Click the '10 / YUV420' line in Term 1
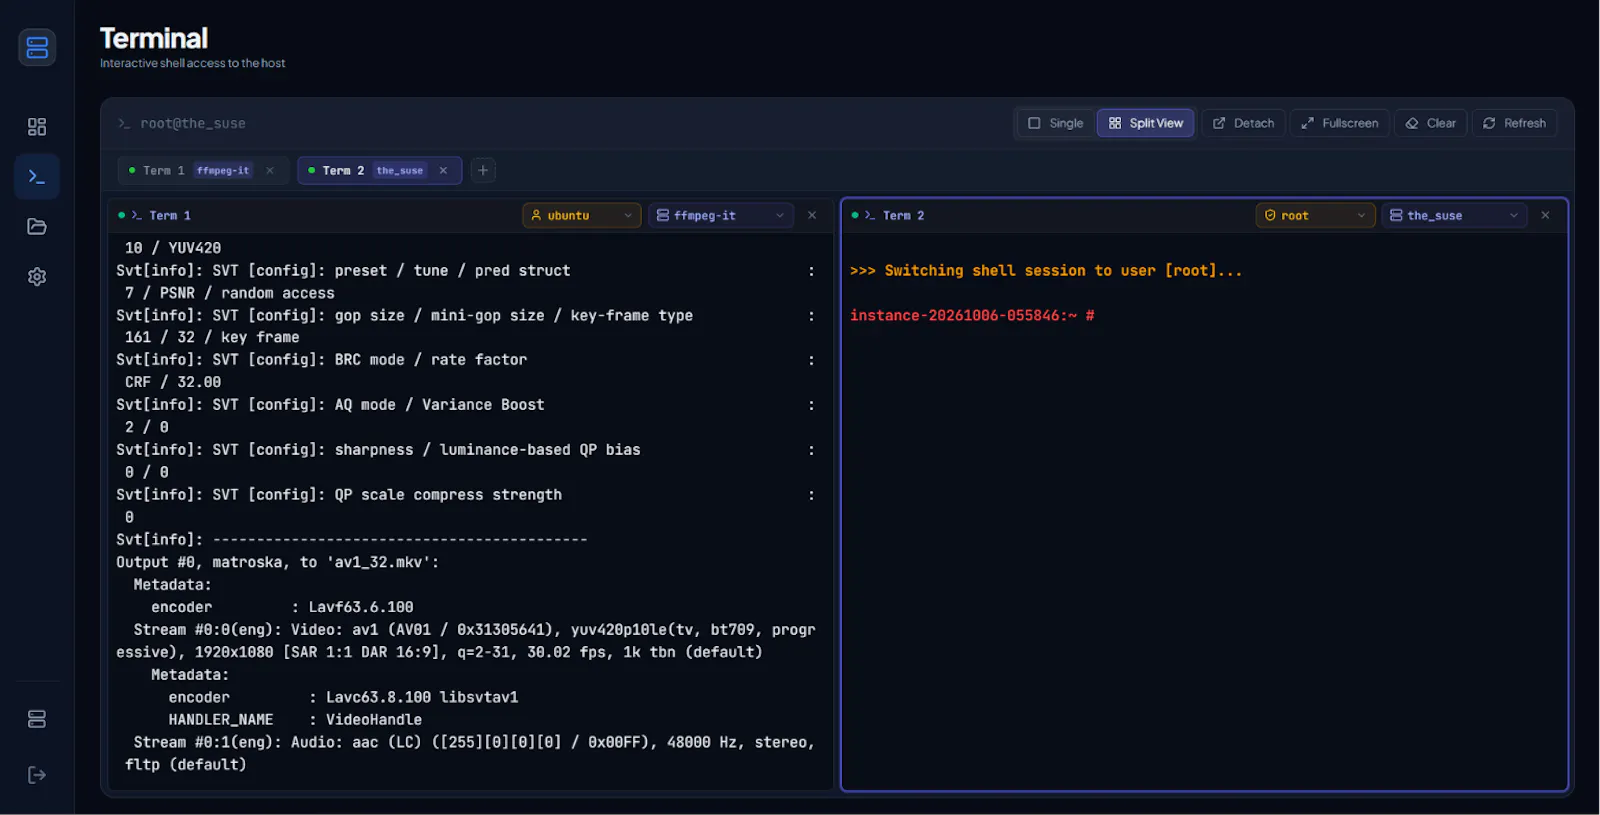 pos(173,248)
